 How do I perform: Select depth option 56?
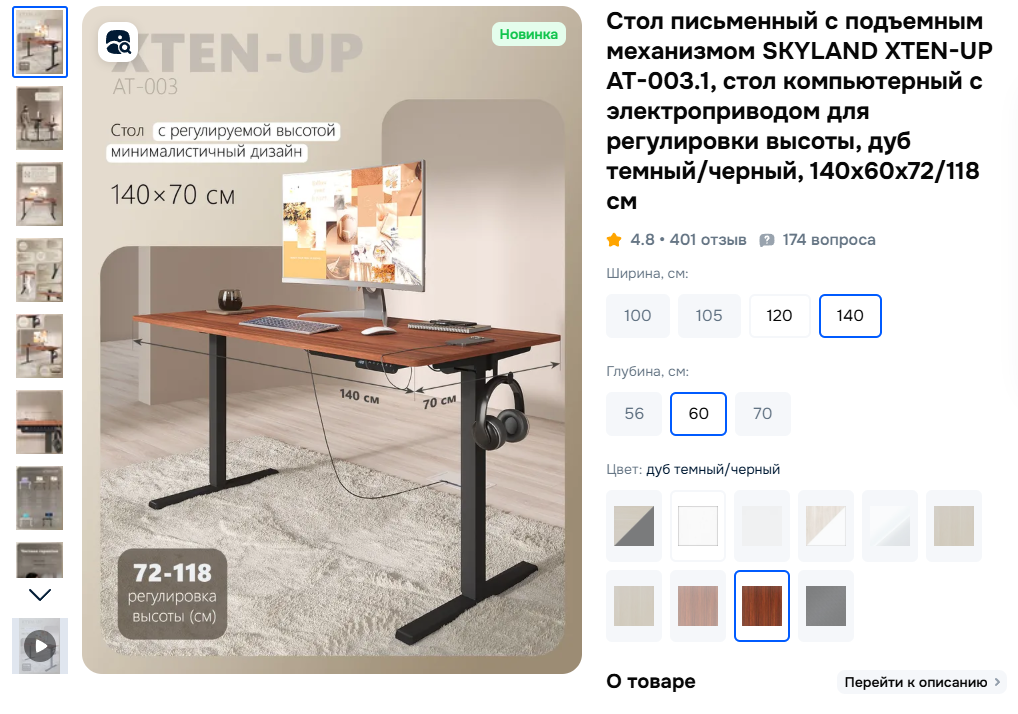point(634,414)
